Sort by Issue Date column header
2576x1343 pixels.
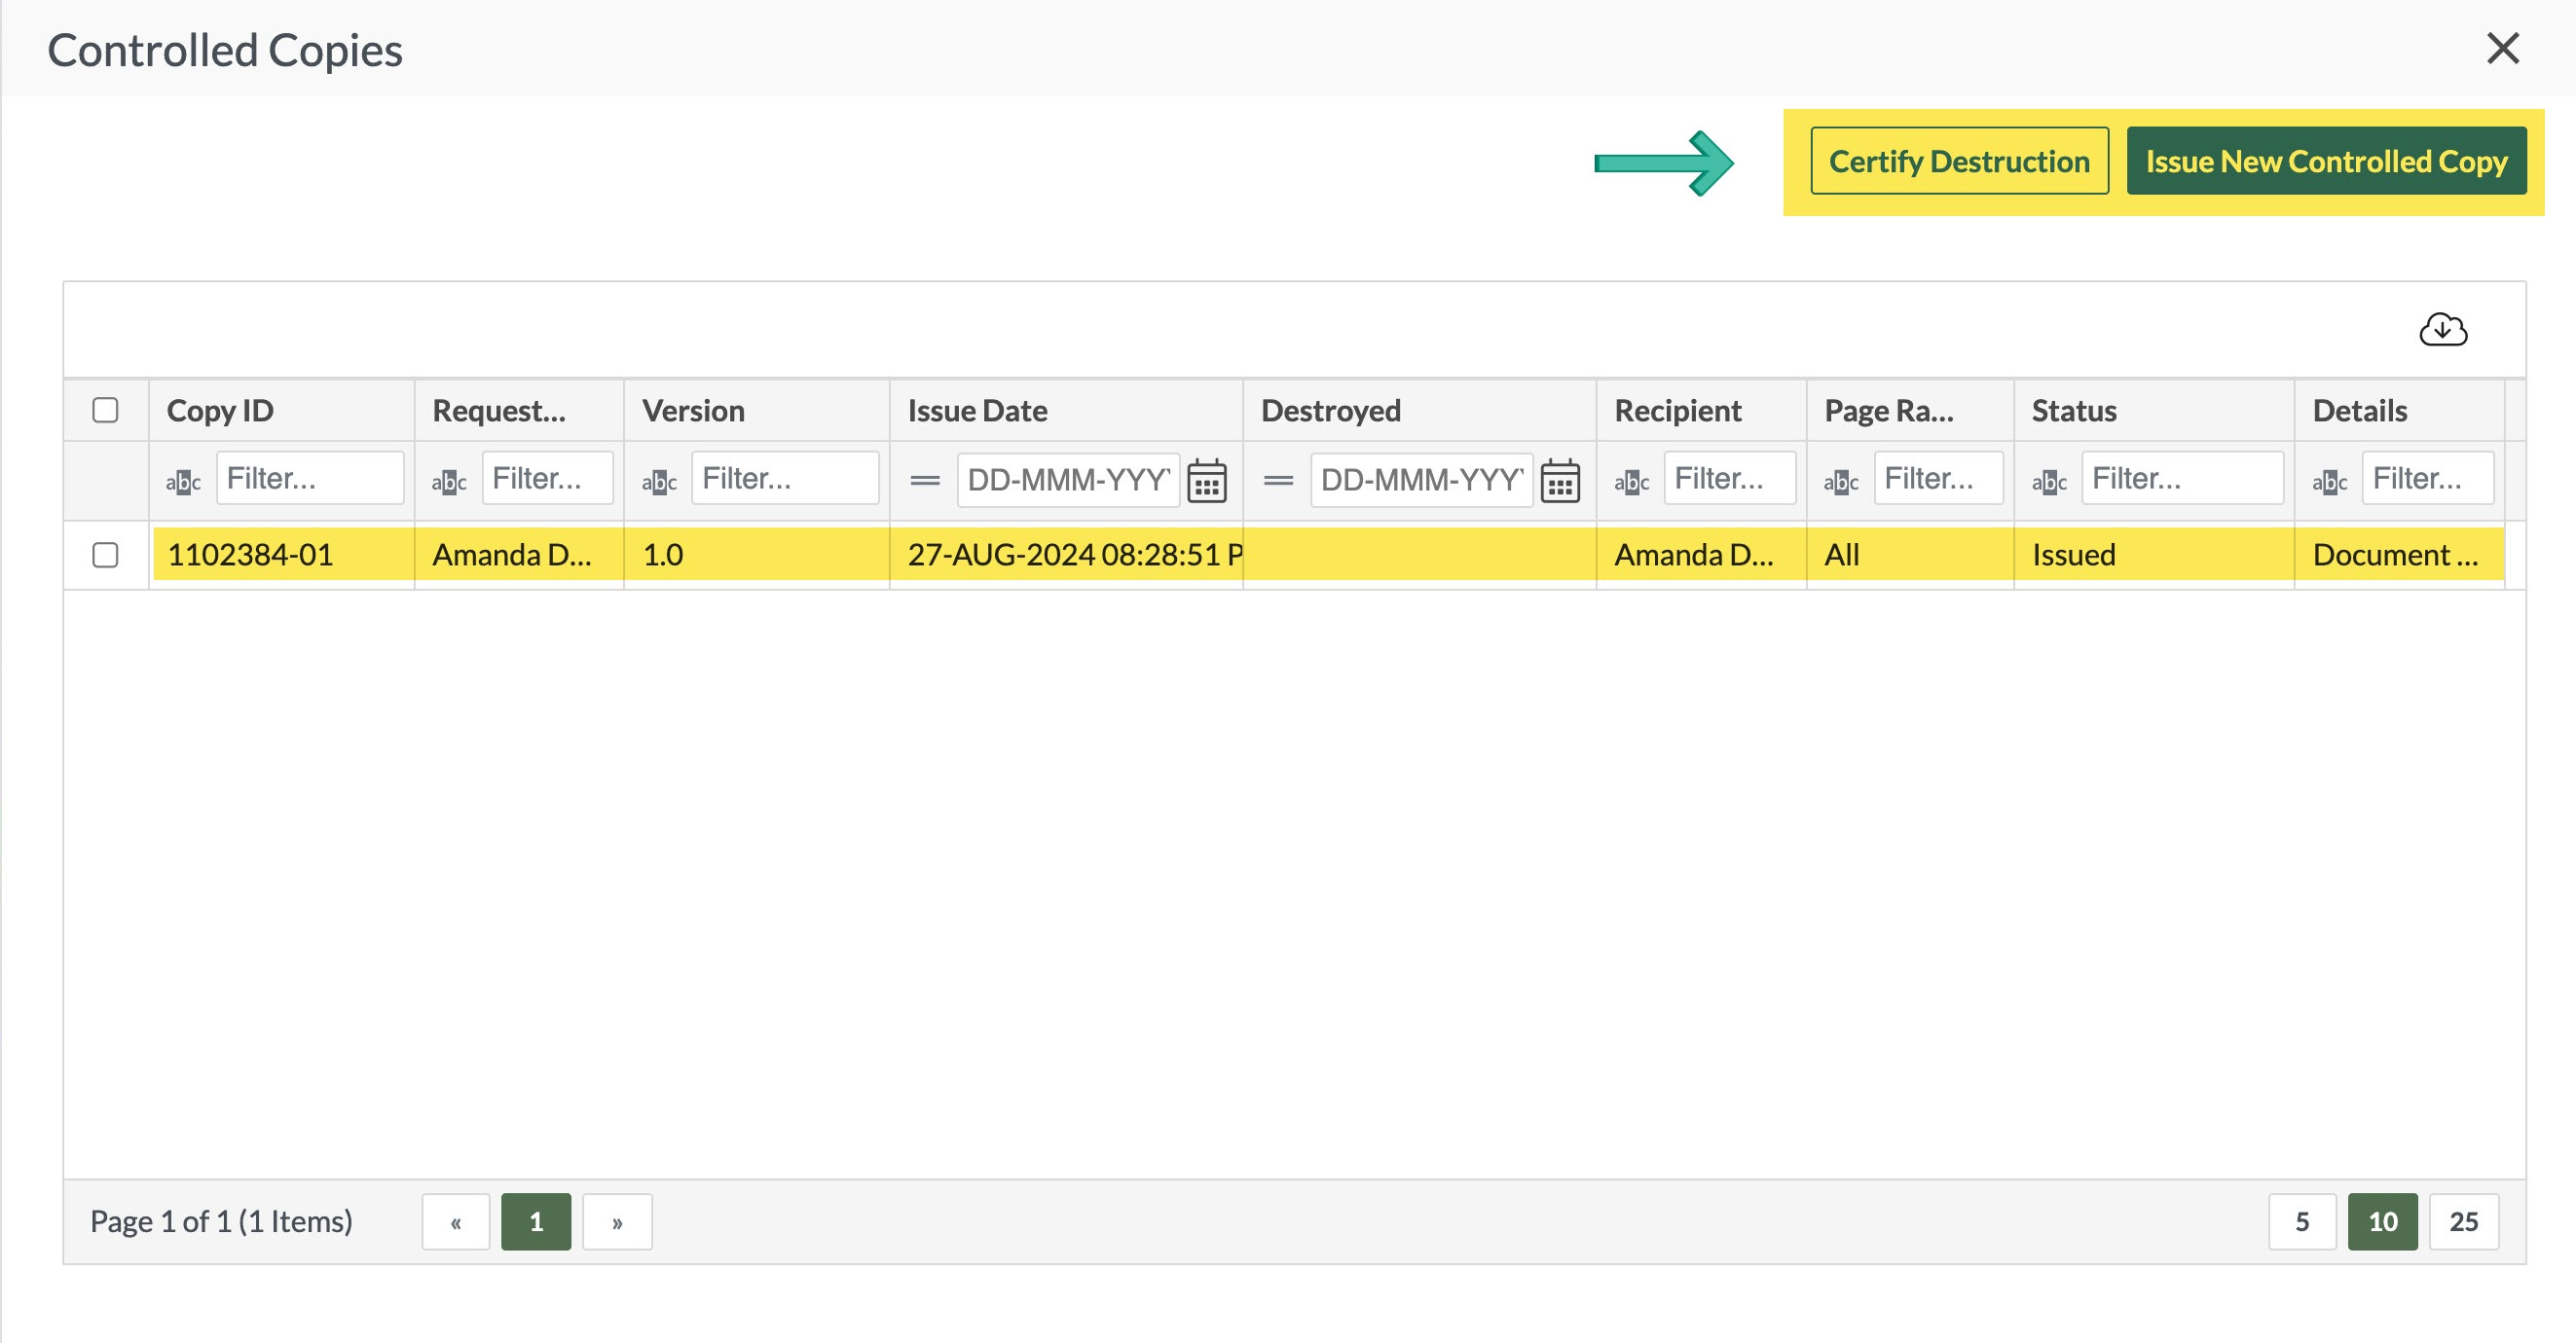[x=1067, y=411]
